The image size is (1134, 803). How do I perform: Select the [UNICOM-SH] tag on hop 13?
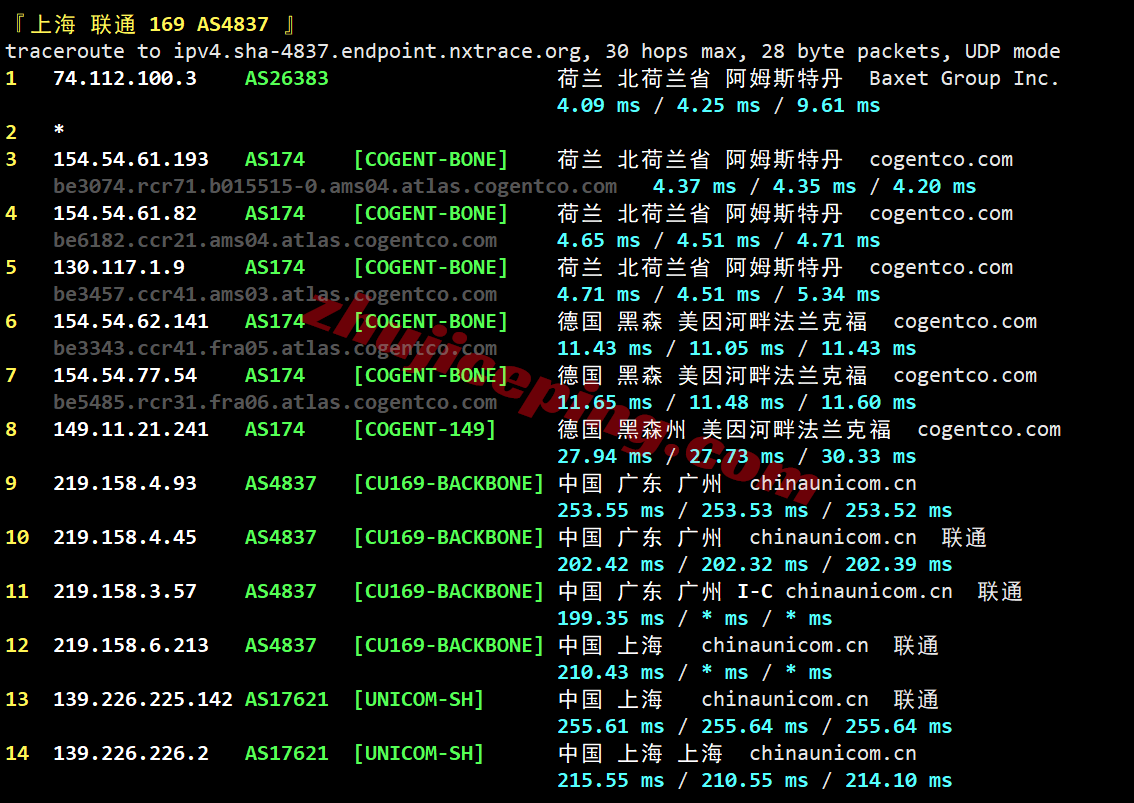pyautogui.click(x=419, y=700)
